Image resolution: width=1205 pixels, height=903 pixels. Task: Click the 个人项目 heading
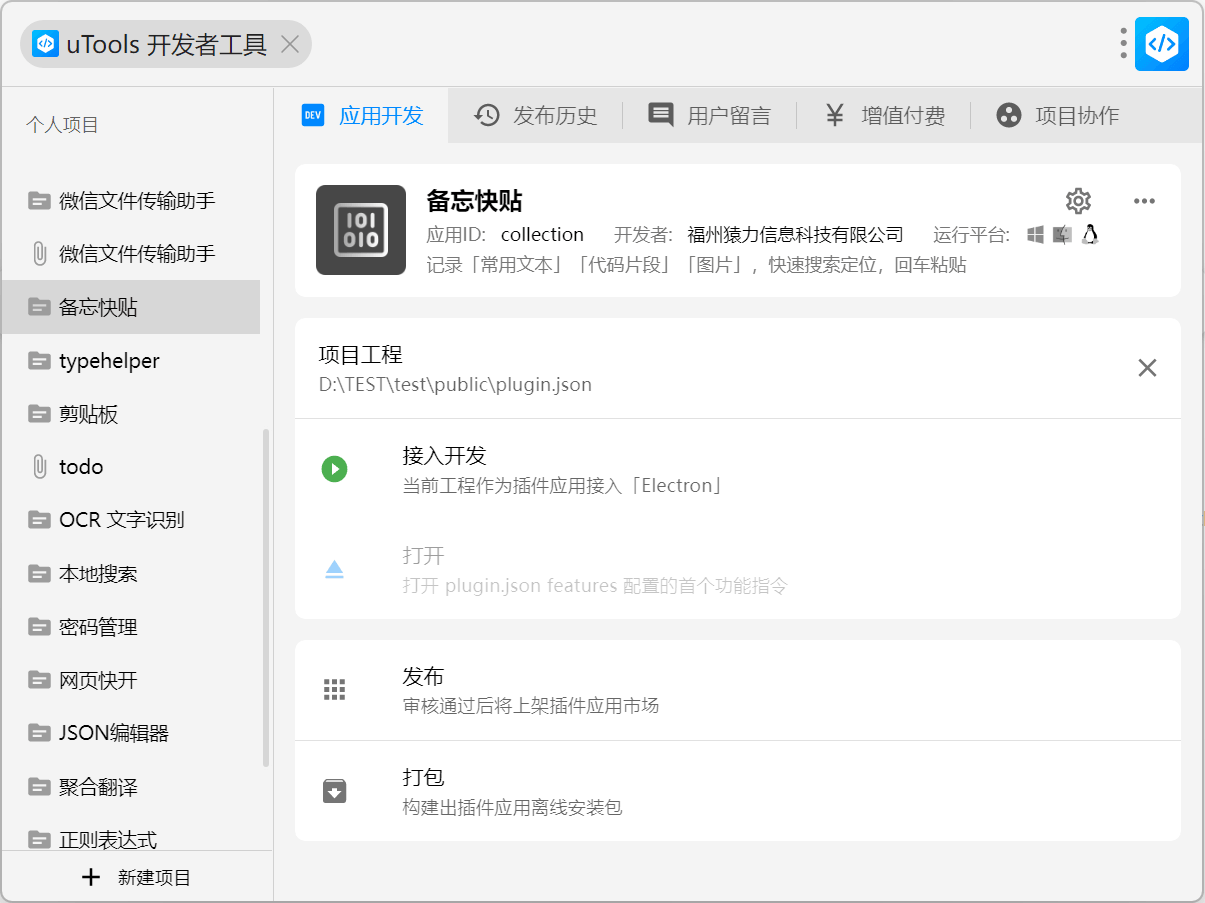click(63, 125)
